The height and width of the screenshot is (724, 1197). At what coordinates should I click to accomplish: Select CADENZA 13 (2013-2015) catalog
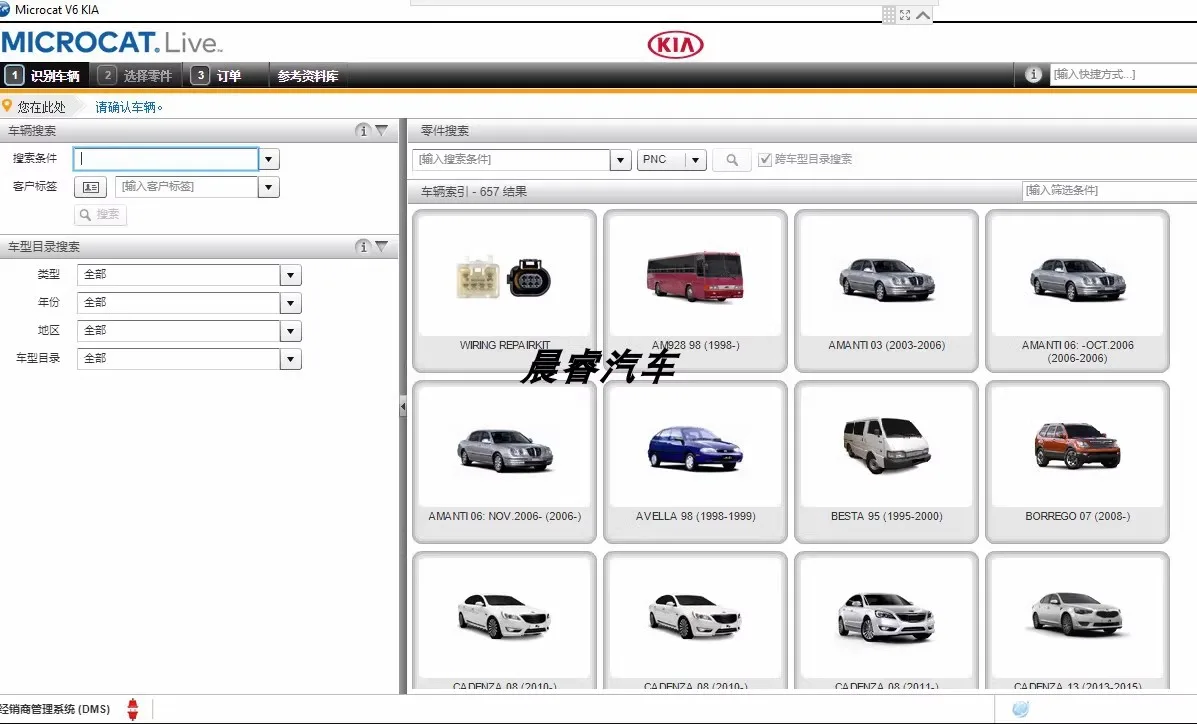pyautogui.click(x=1077, y=622)
